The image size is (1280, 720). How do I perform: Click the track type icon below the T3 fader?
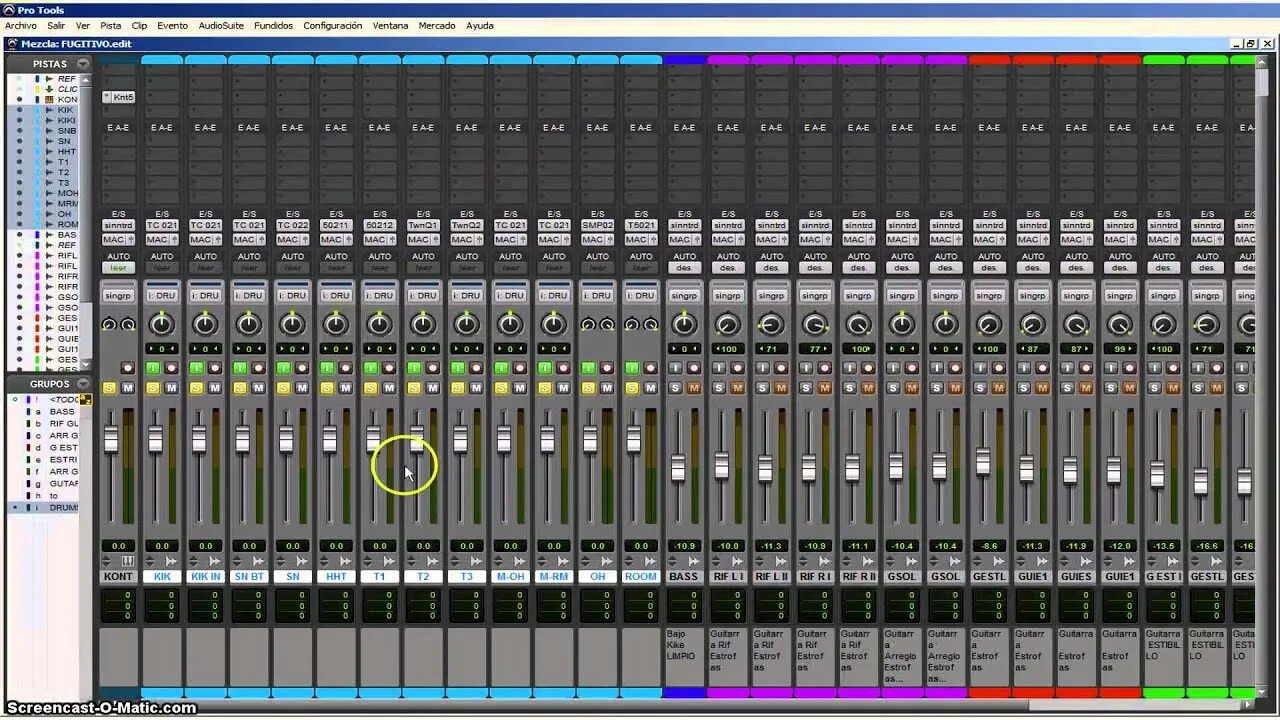click(x=476, y=561)
